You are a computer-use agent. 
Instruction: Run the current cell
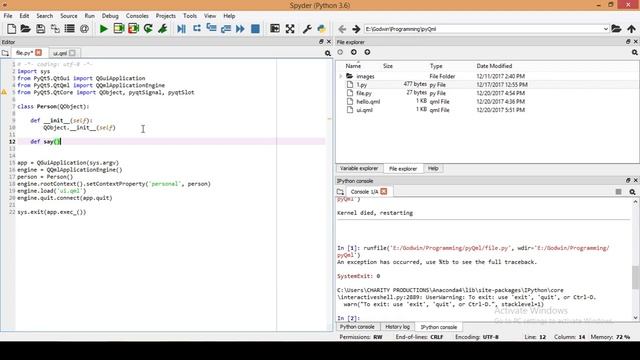(x=119, y=29)
